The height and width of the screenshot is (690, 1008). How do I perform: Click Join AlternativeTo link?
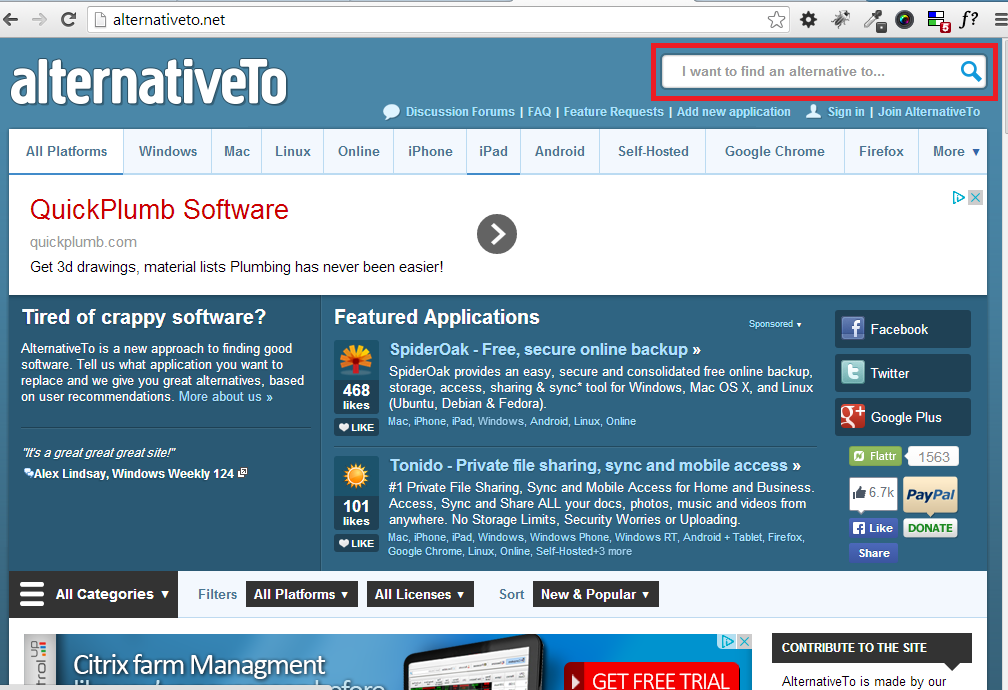pos(929,112)
